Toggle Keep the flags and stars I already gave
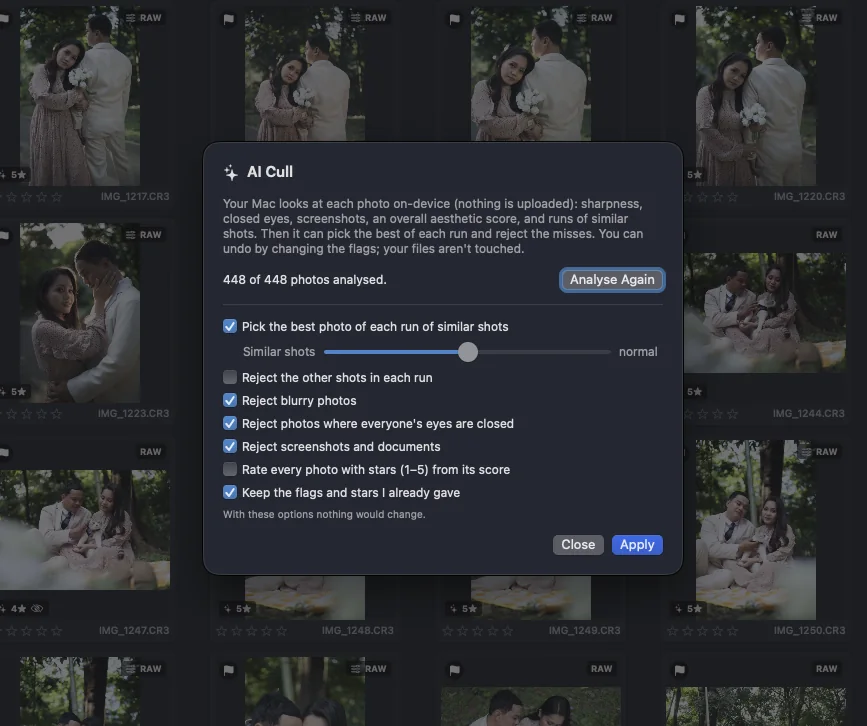This screenshot has height=726, width=867. 230,492
